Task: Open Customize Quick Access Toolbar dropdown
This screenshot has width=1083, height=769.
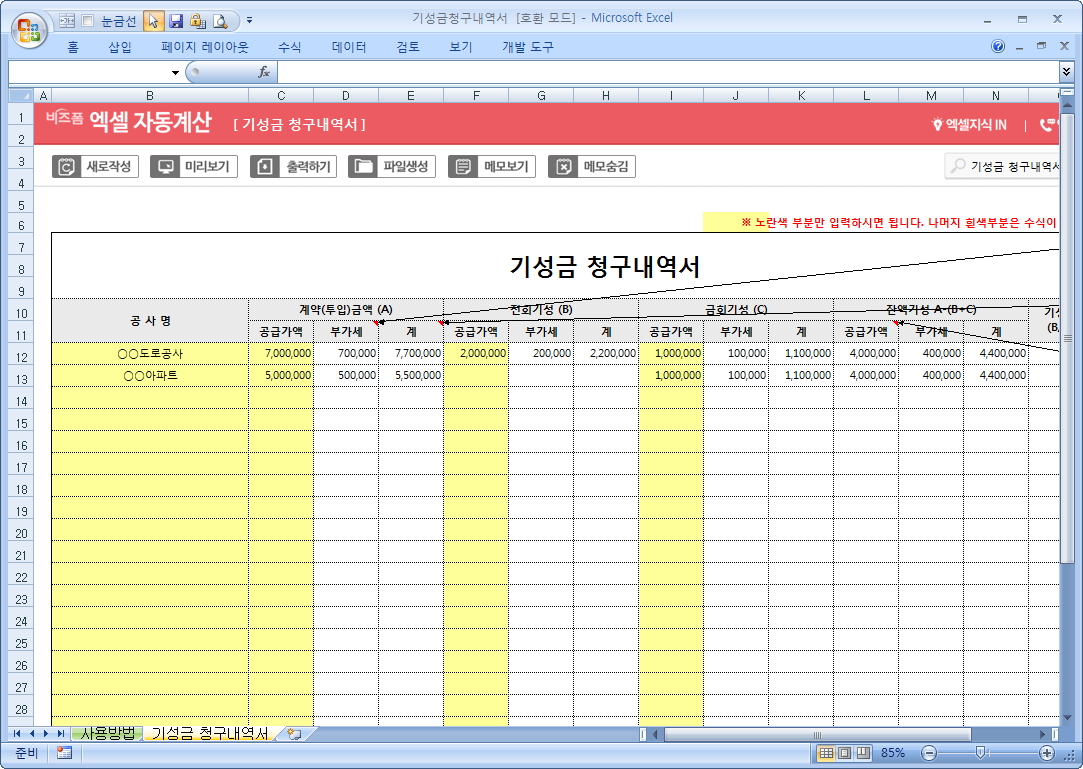Action: (x=249, y=20)
